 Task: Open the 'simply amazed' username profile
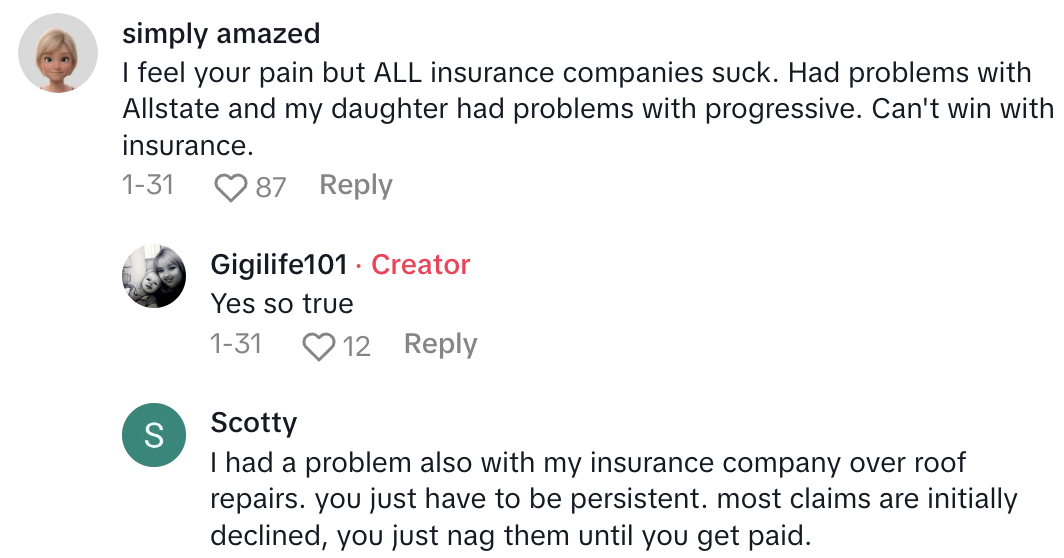pyautogui.click(x=221, y=33)
